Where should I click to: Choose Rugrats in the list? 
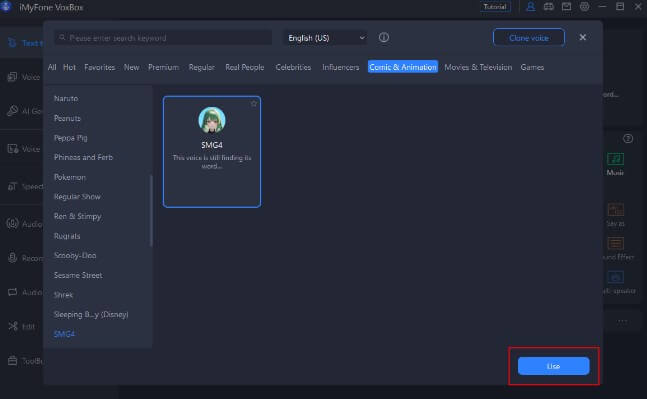coord(67,236)
